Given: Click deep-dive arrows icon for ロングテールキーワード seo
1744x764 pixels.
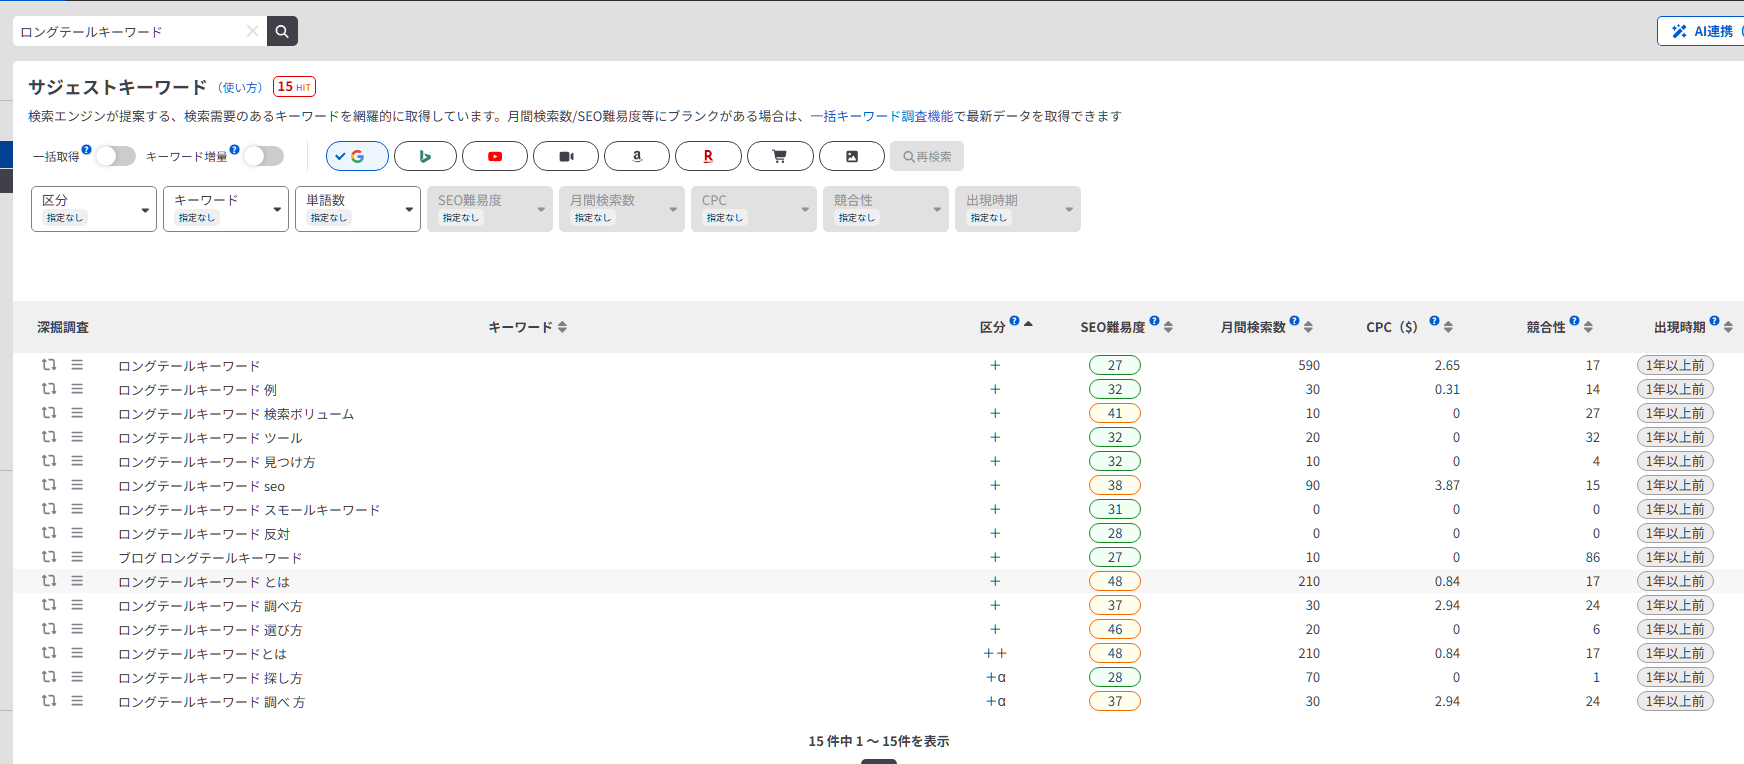Looking at the screenshot, I should [49, 485].
